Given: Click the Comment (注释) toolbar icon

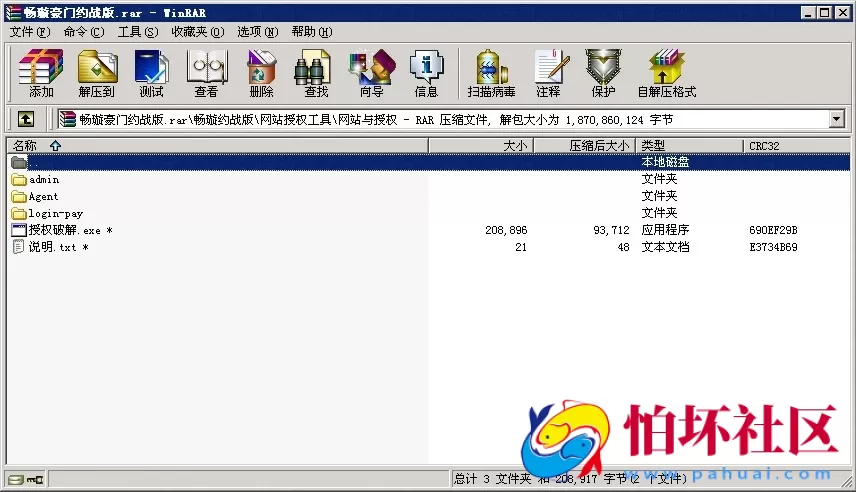Looking at the screenshot, I should pyautogui.click(x=548, y=73).
